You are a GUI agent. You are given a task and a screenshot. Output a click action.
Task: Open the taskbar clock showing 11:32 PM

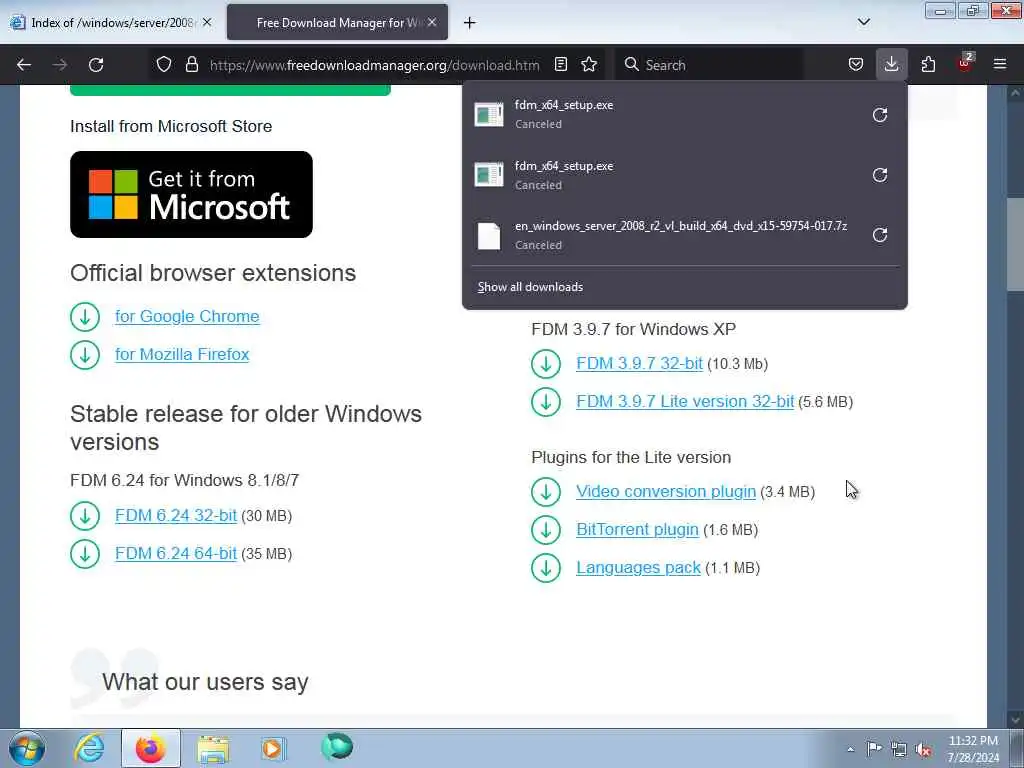click(973, 749)
